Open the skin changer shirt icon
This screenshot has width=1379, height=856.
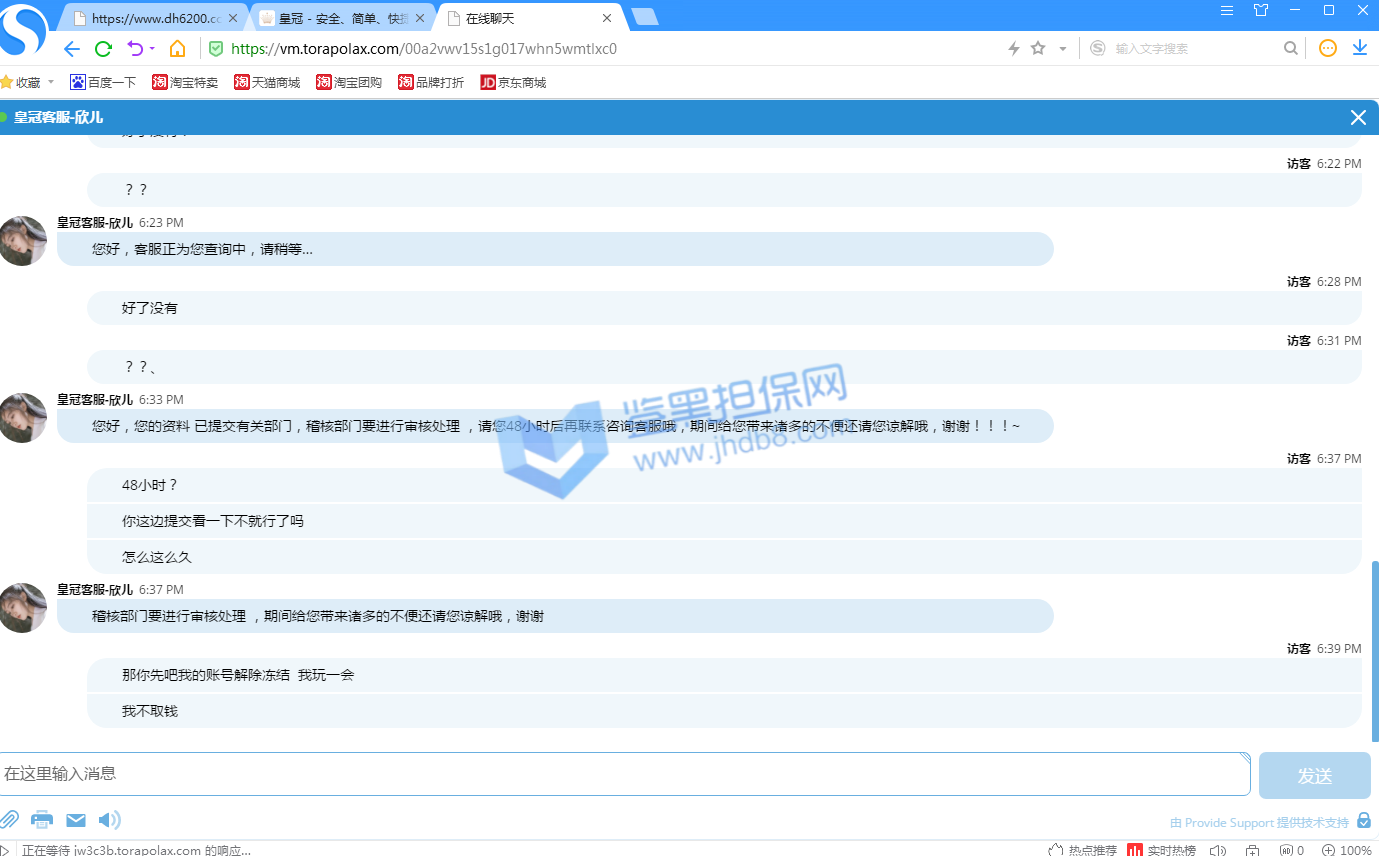tap(1261, 10)
